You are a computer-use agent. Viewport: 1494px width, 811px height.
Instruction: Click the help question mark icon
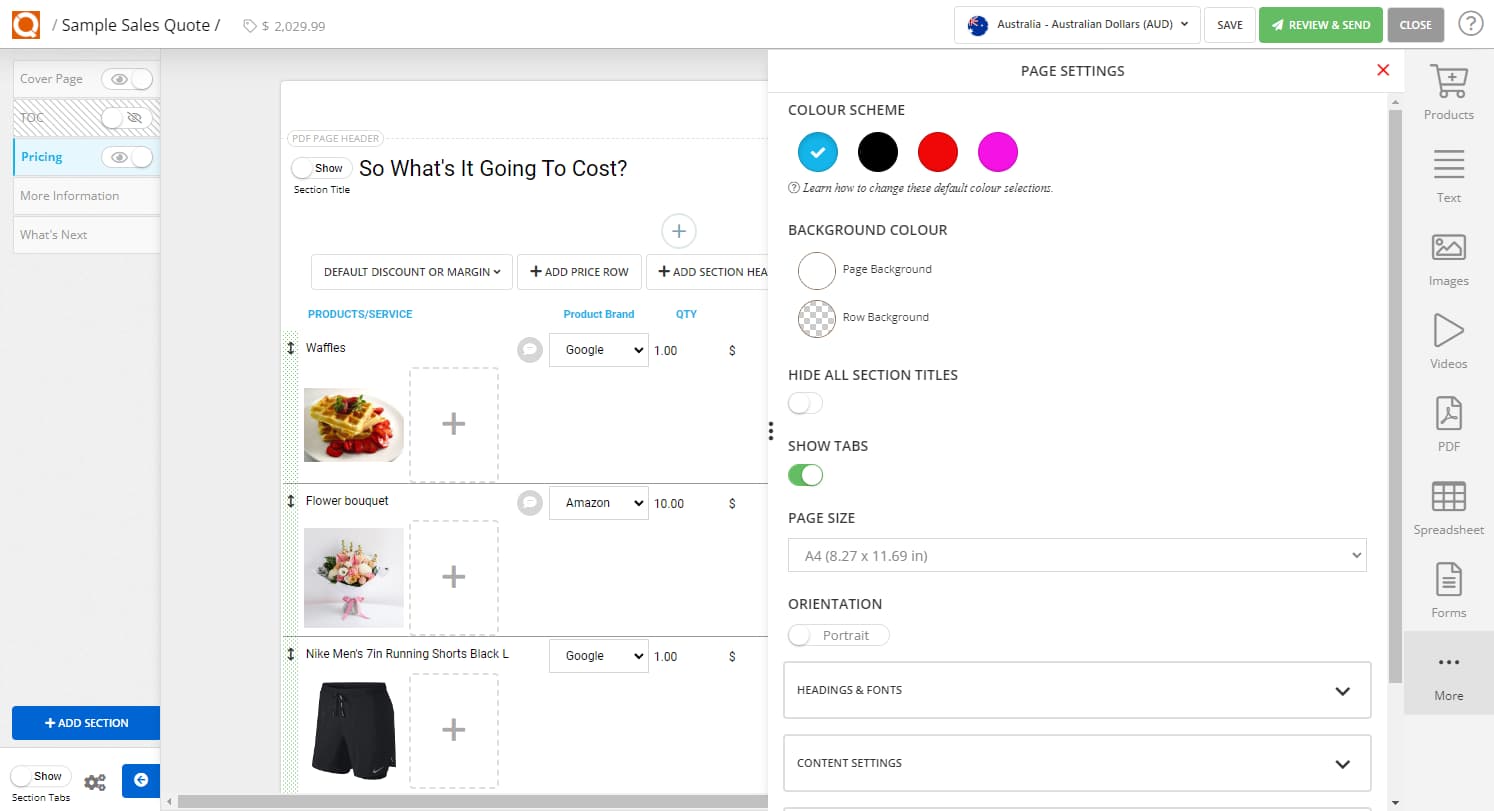[1470, 24]
